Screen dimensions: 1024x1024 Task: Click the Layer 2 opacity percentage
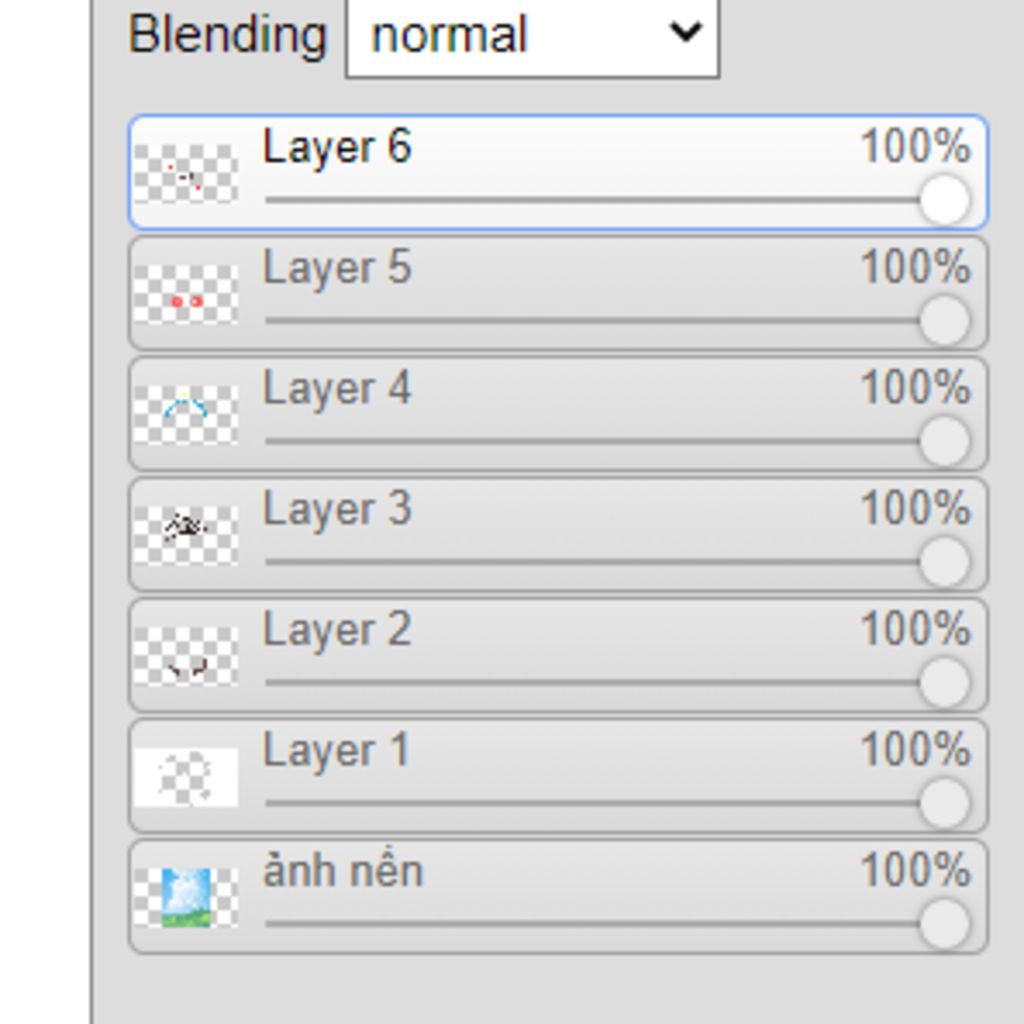point(915,630)
